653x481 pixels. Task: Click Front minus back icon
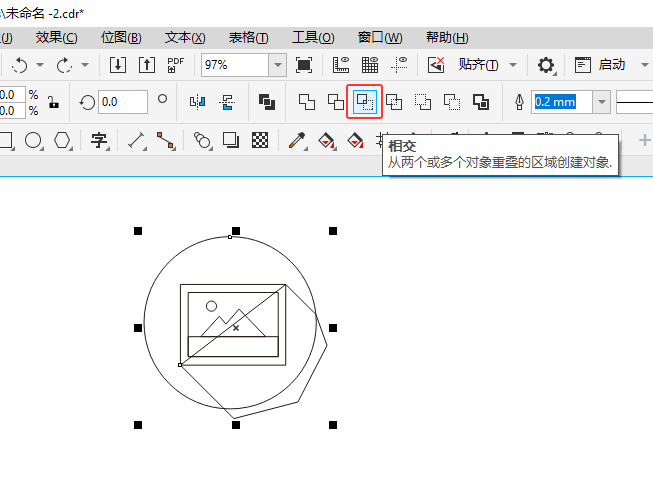click(423, 102)
